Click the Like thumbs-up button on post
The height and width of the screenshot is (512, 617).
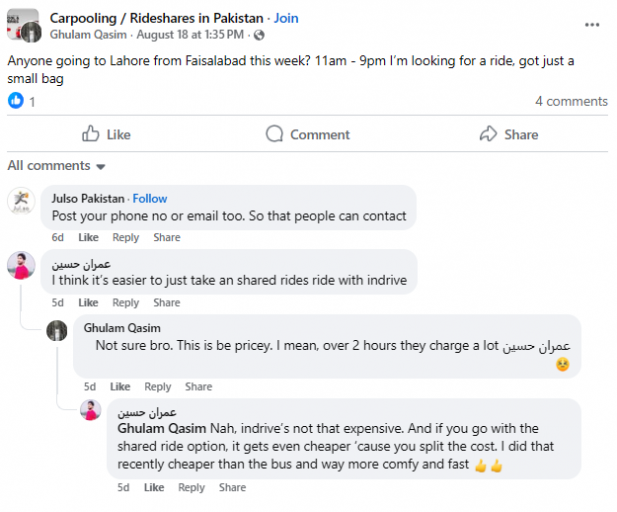click(106, 134)
